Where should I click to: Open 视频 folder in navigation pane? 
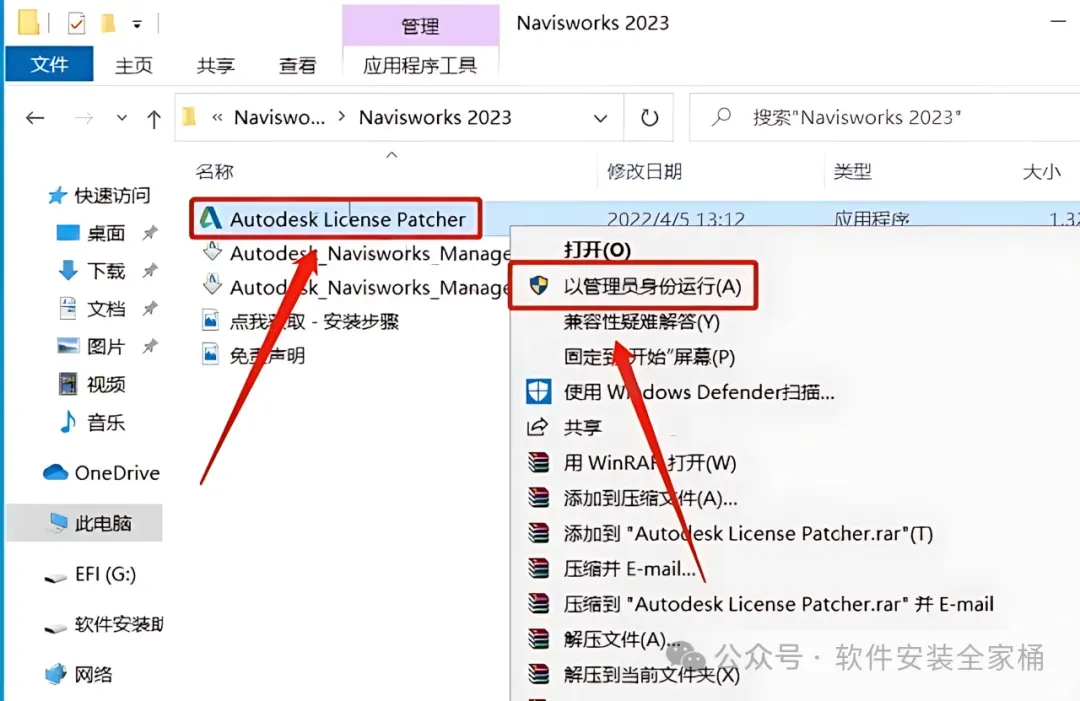coord(105,384)
